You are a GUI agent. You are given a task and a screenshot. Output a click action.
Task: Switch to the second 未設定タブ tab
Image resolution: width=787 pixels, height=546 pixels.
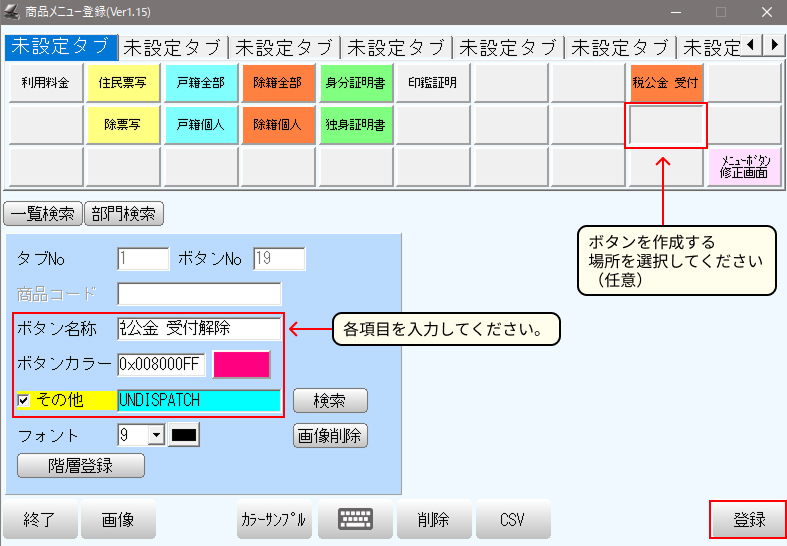coord(173,47)
